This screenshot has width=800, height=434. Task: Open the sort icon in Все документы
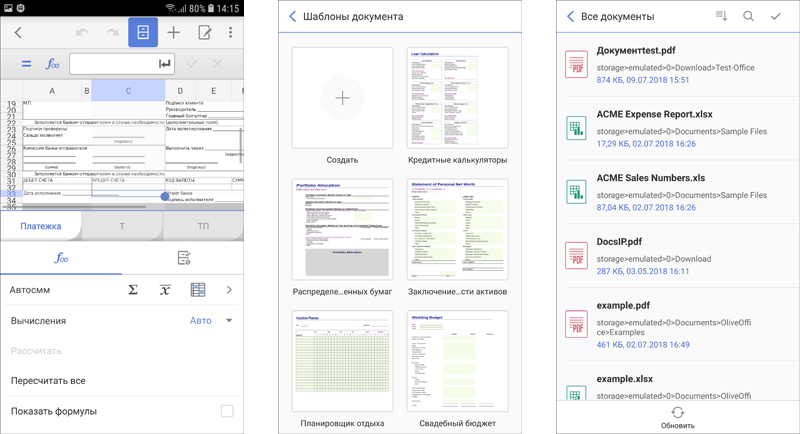[x=721, y=16]
